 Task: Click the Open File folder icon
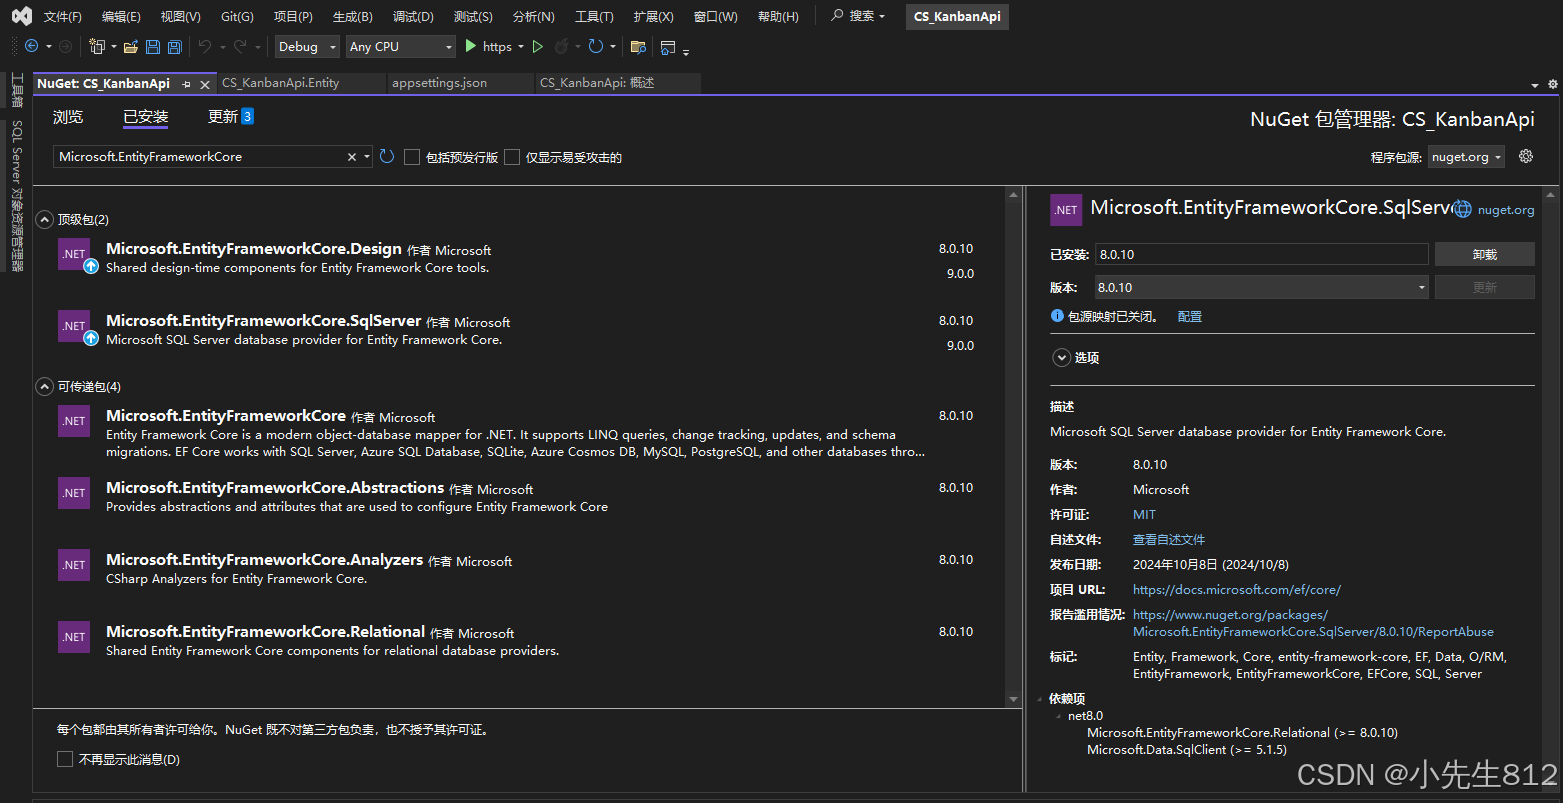(132, 46)
